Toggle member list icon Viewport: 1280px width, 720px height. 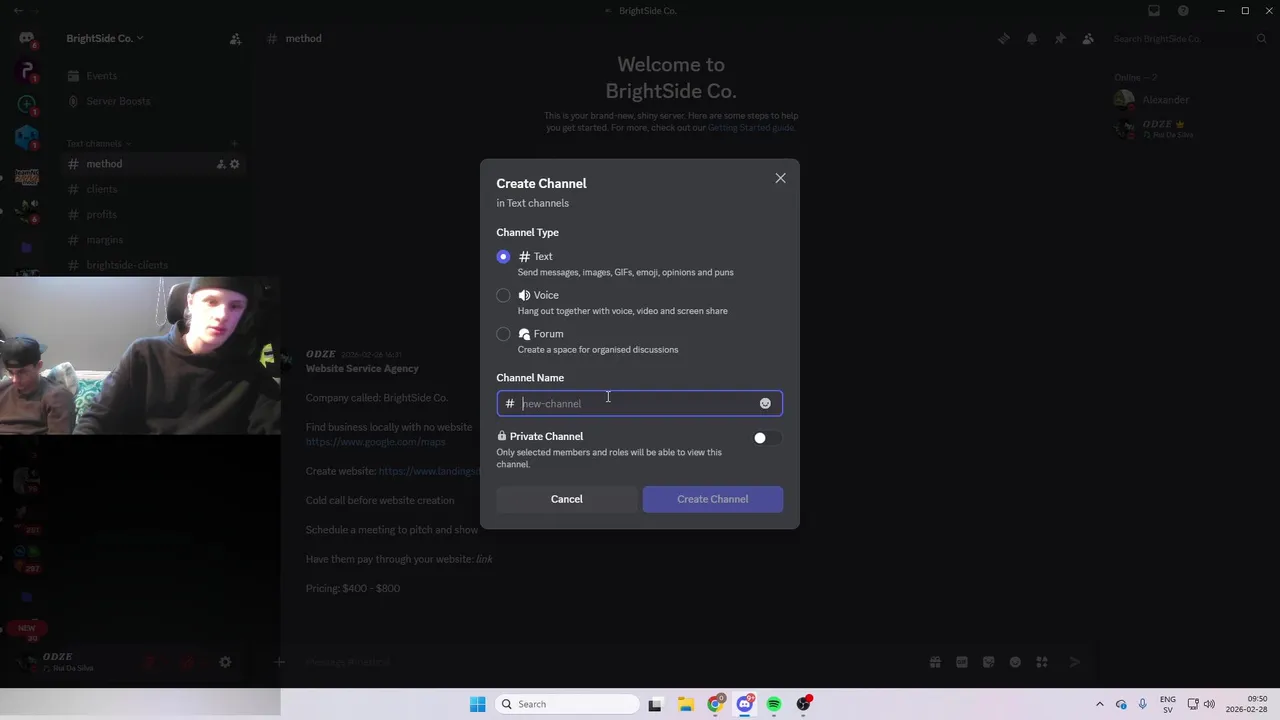[1088, 39]
